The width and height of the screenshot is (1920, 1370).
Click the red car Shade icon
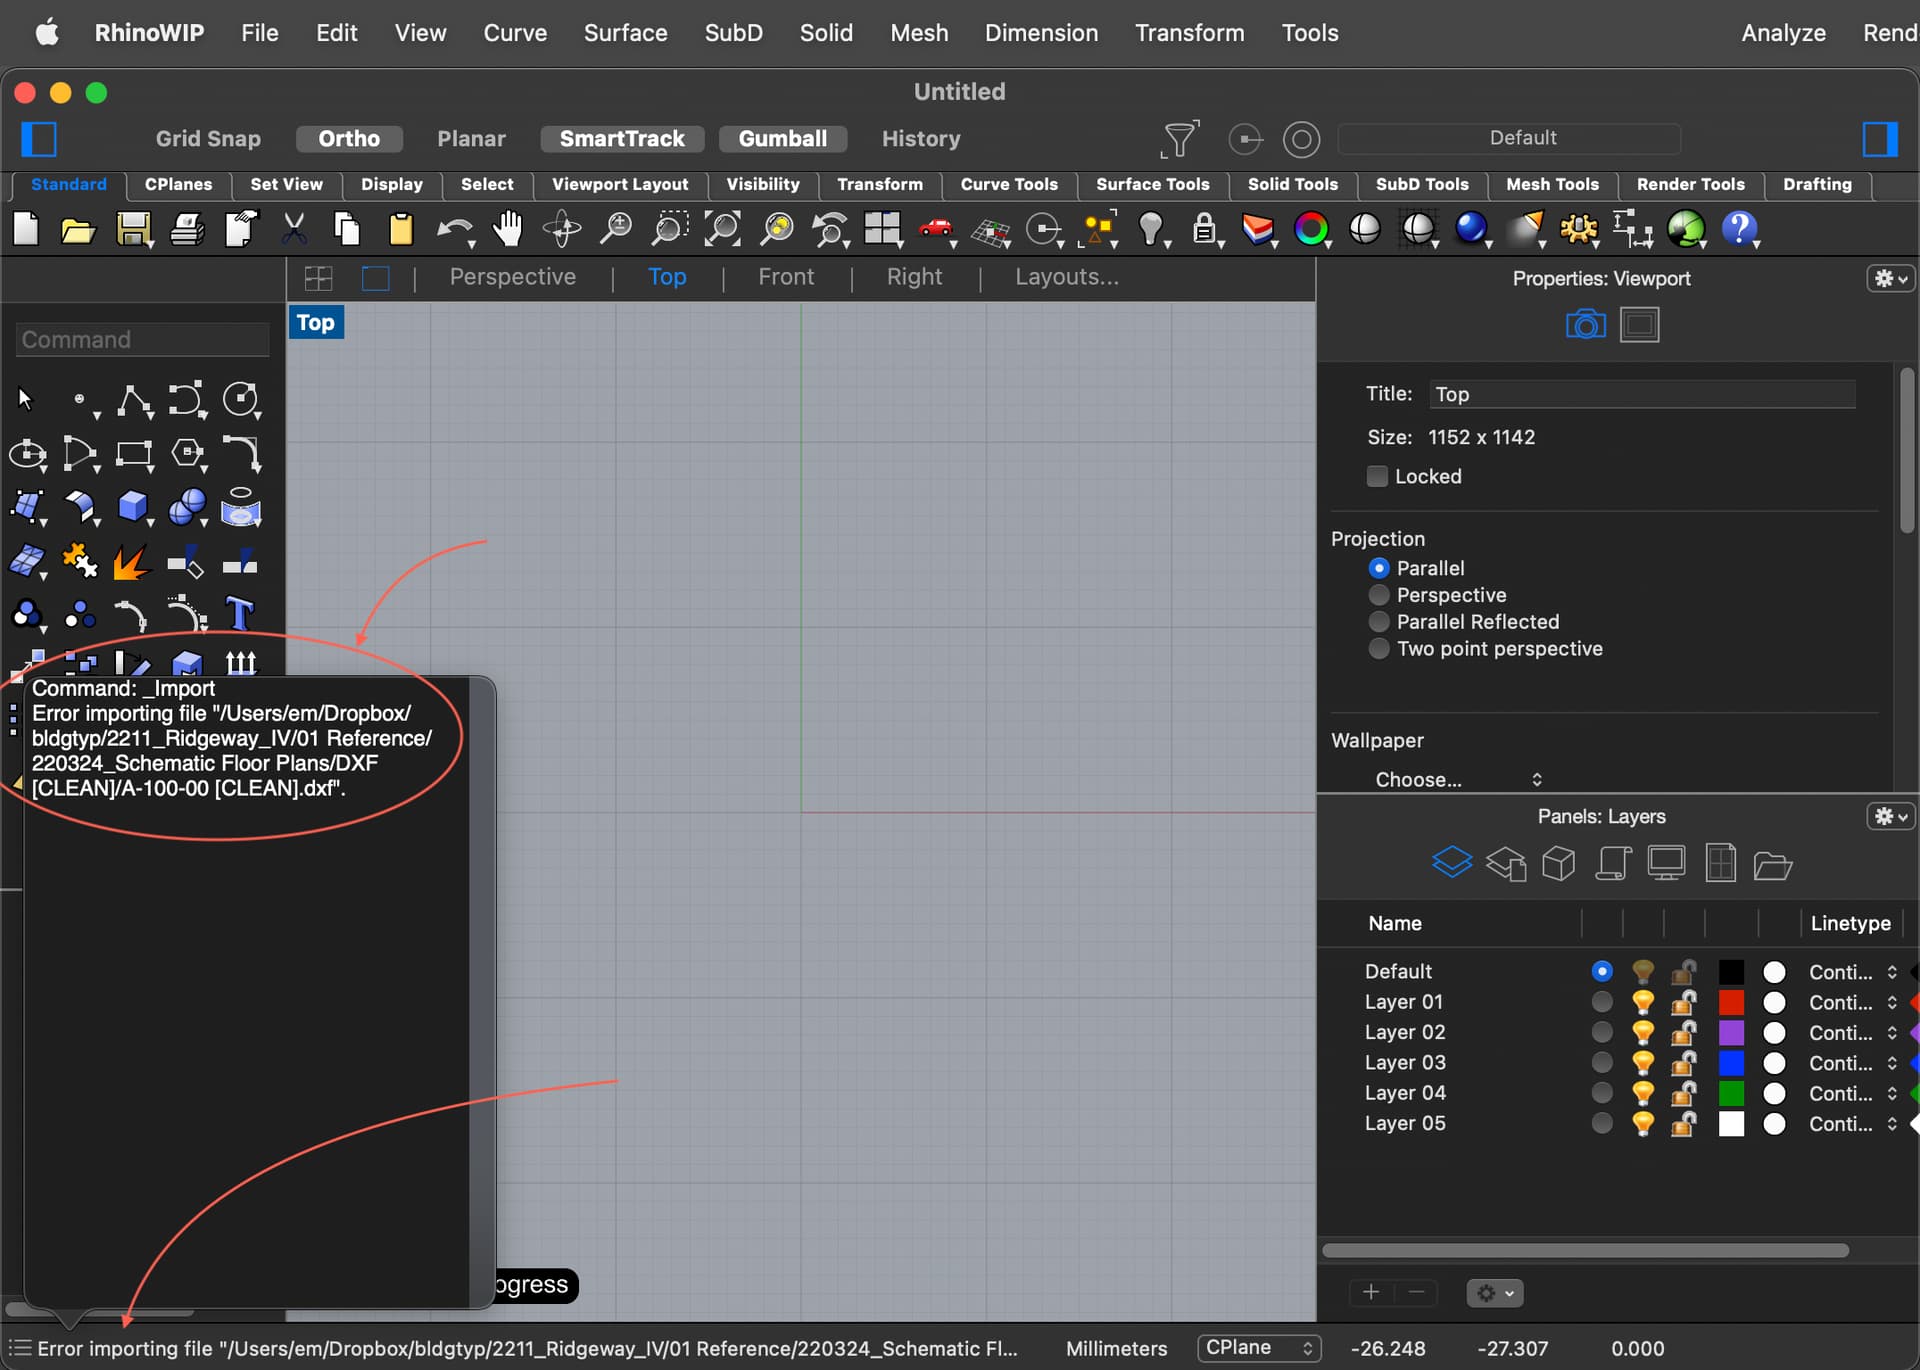[937, 229]
